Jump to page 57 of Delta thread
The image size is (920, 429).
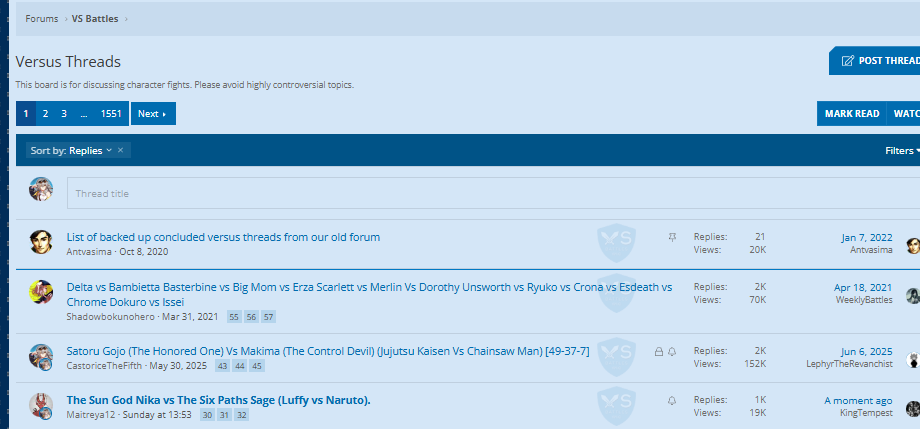268,317
